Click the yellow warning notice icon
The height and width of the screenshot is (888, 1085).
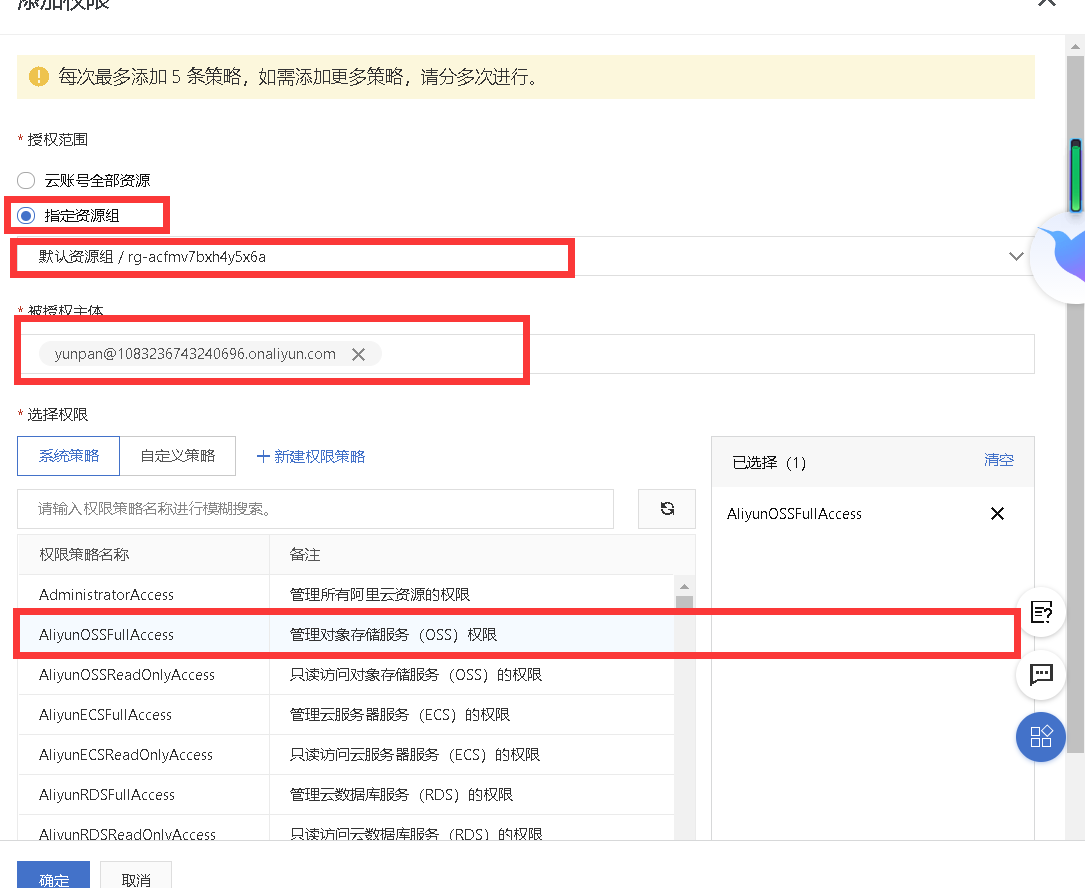[39, 76]
